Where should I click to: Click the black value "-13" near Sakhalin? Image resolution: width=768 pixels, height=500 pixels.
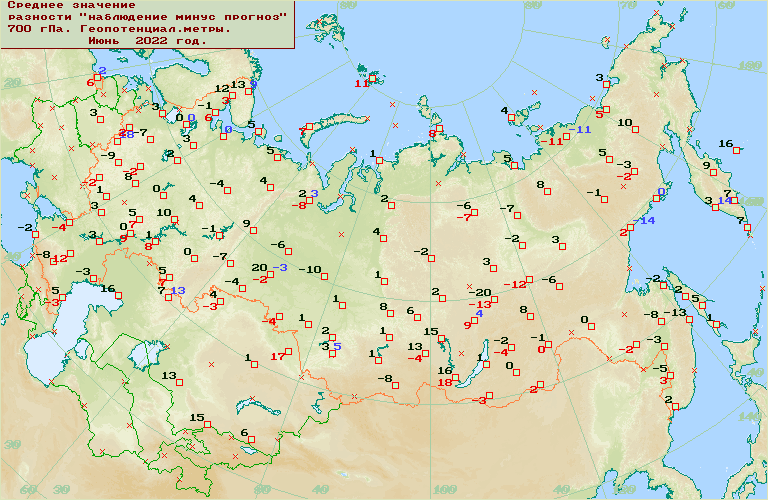pos(675,312)
